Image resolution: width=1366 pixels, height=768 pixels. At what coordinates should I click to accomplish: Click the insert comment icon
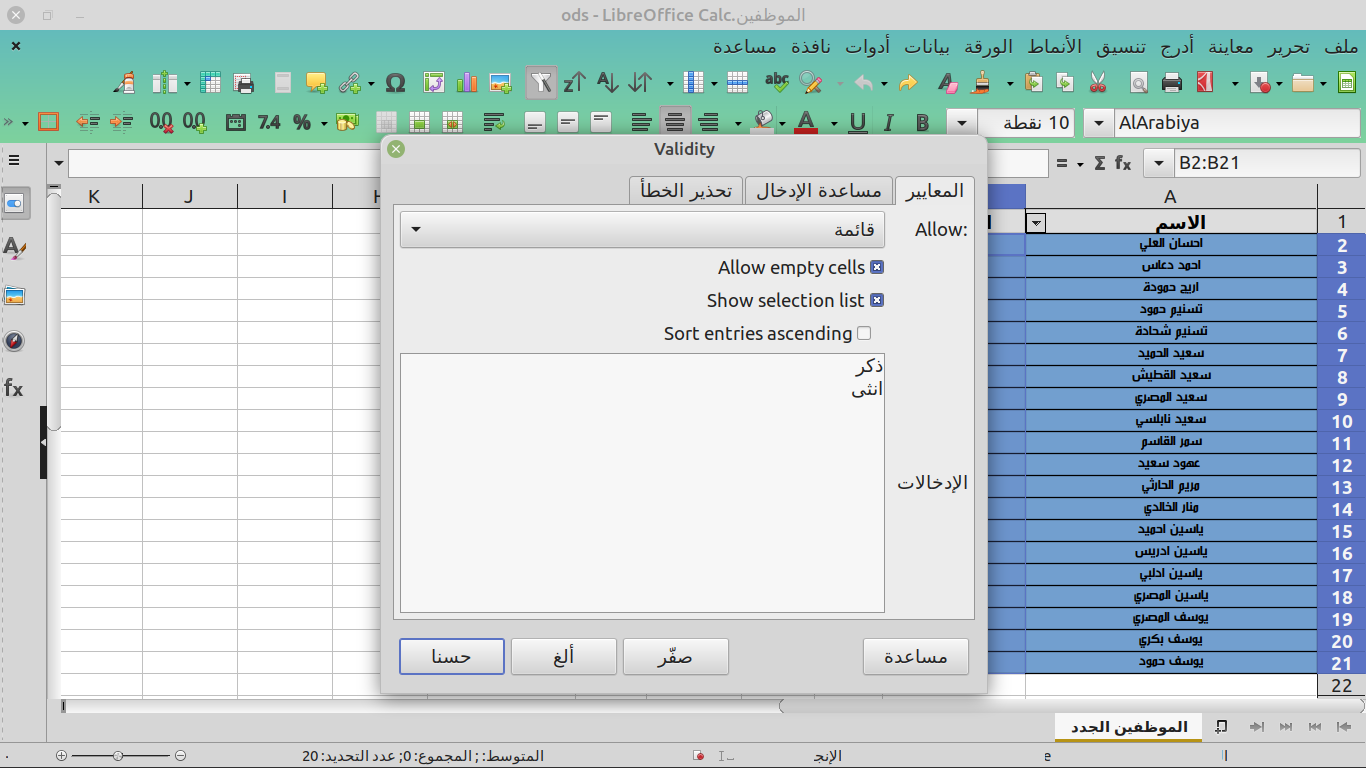(317, 83)
